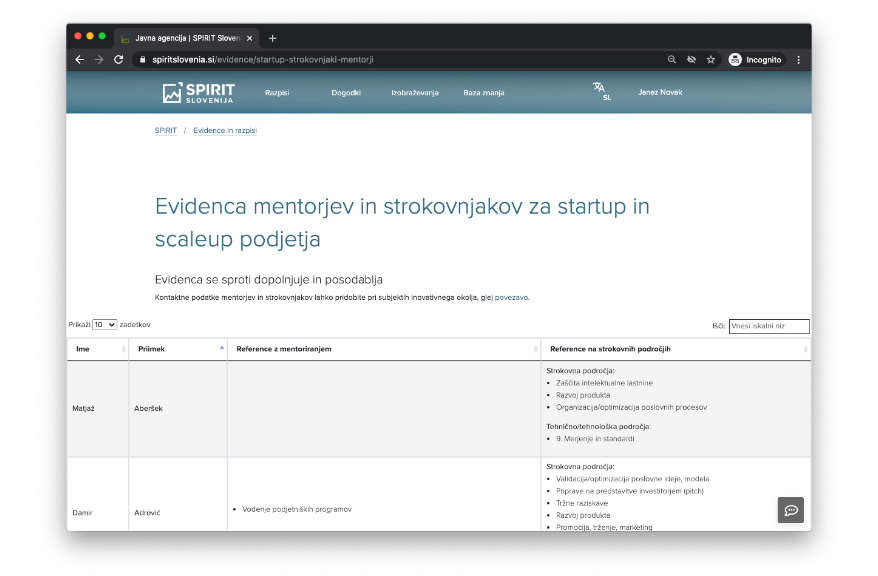Bookmark page using star icon
This screenshot has width=878, height=576.
[711, 60]
